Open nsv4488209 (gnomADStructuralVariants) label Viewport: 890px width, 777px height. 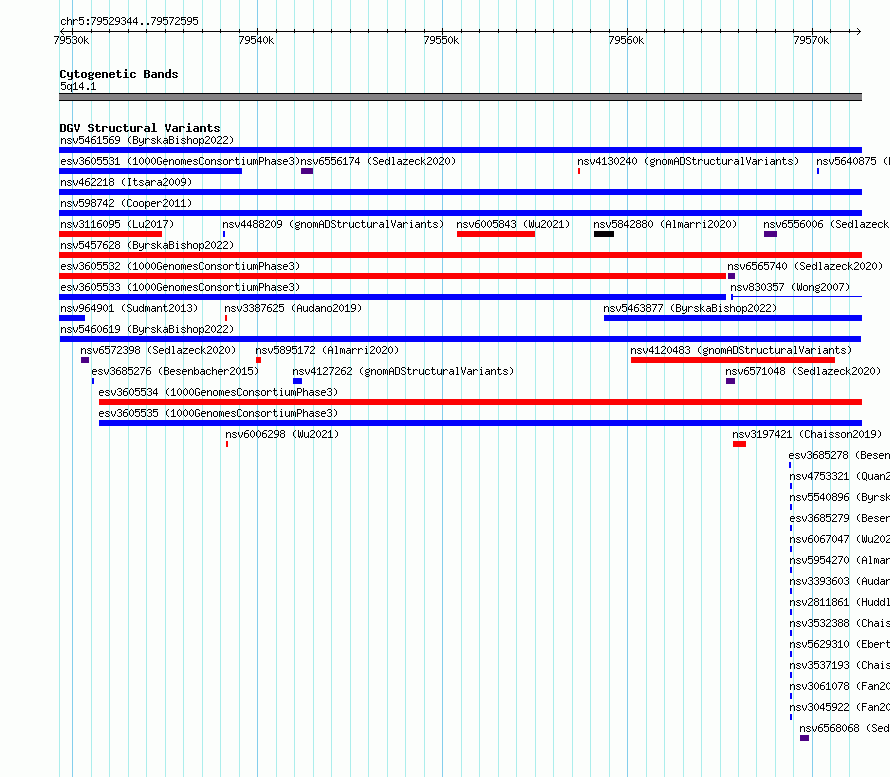(x=333, y=224)
